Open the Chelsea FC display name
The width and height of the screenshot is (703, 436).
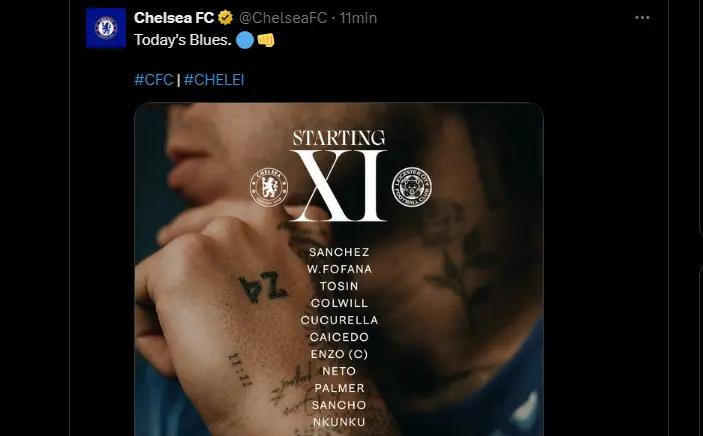(x=175, y=18)
